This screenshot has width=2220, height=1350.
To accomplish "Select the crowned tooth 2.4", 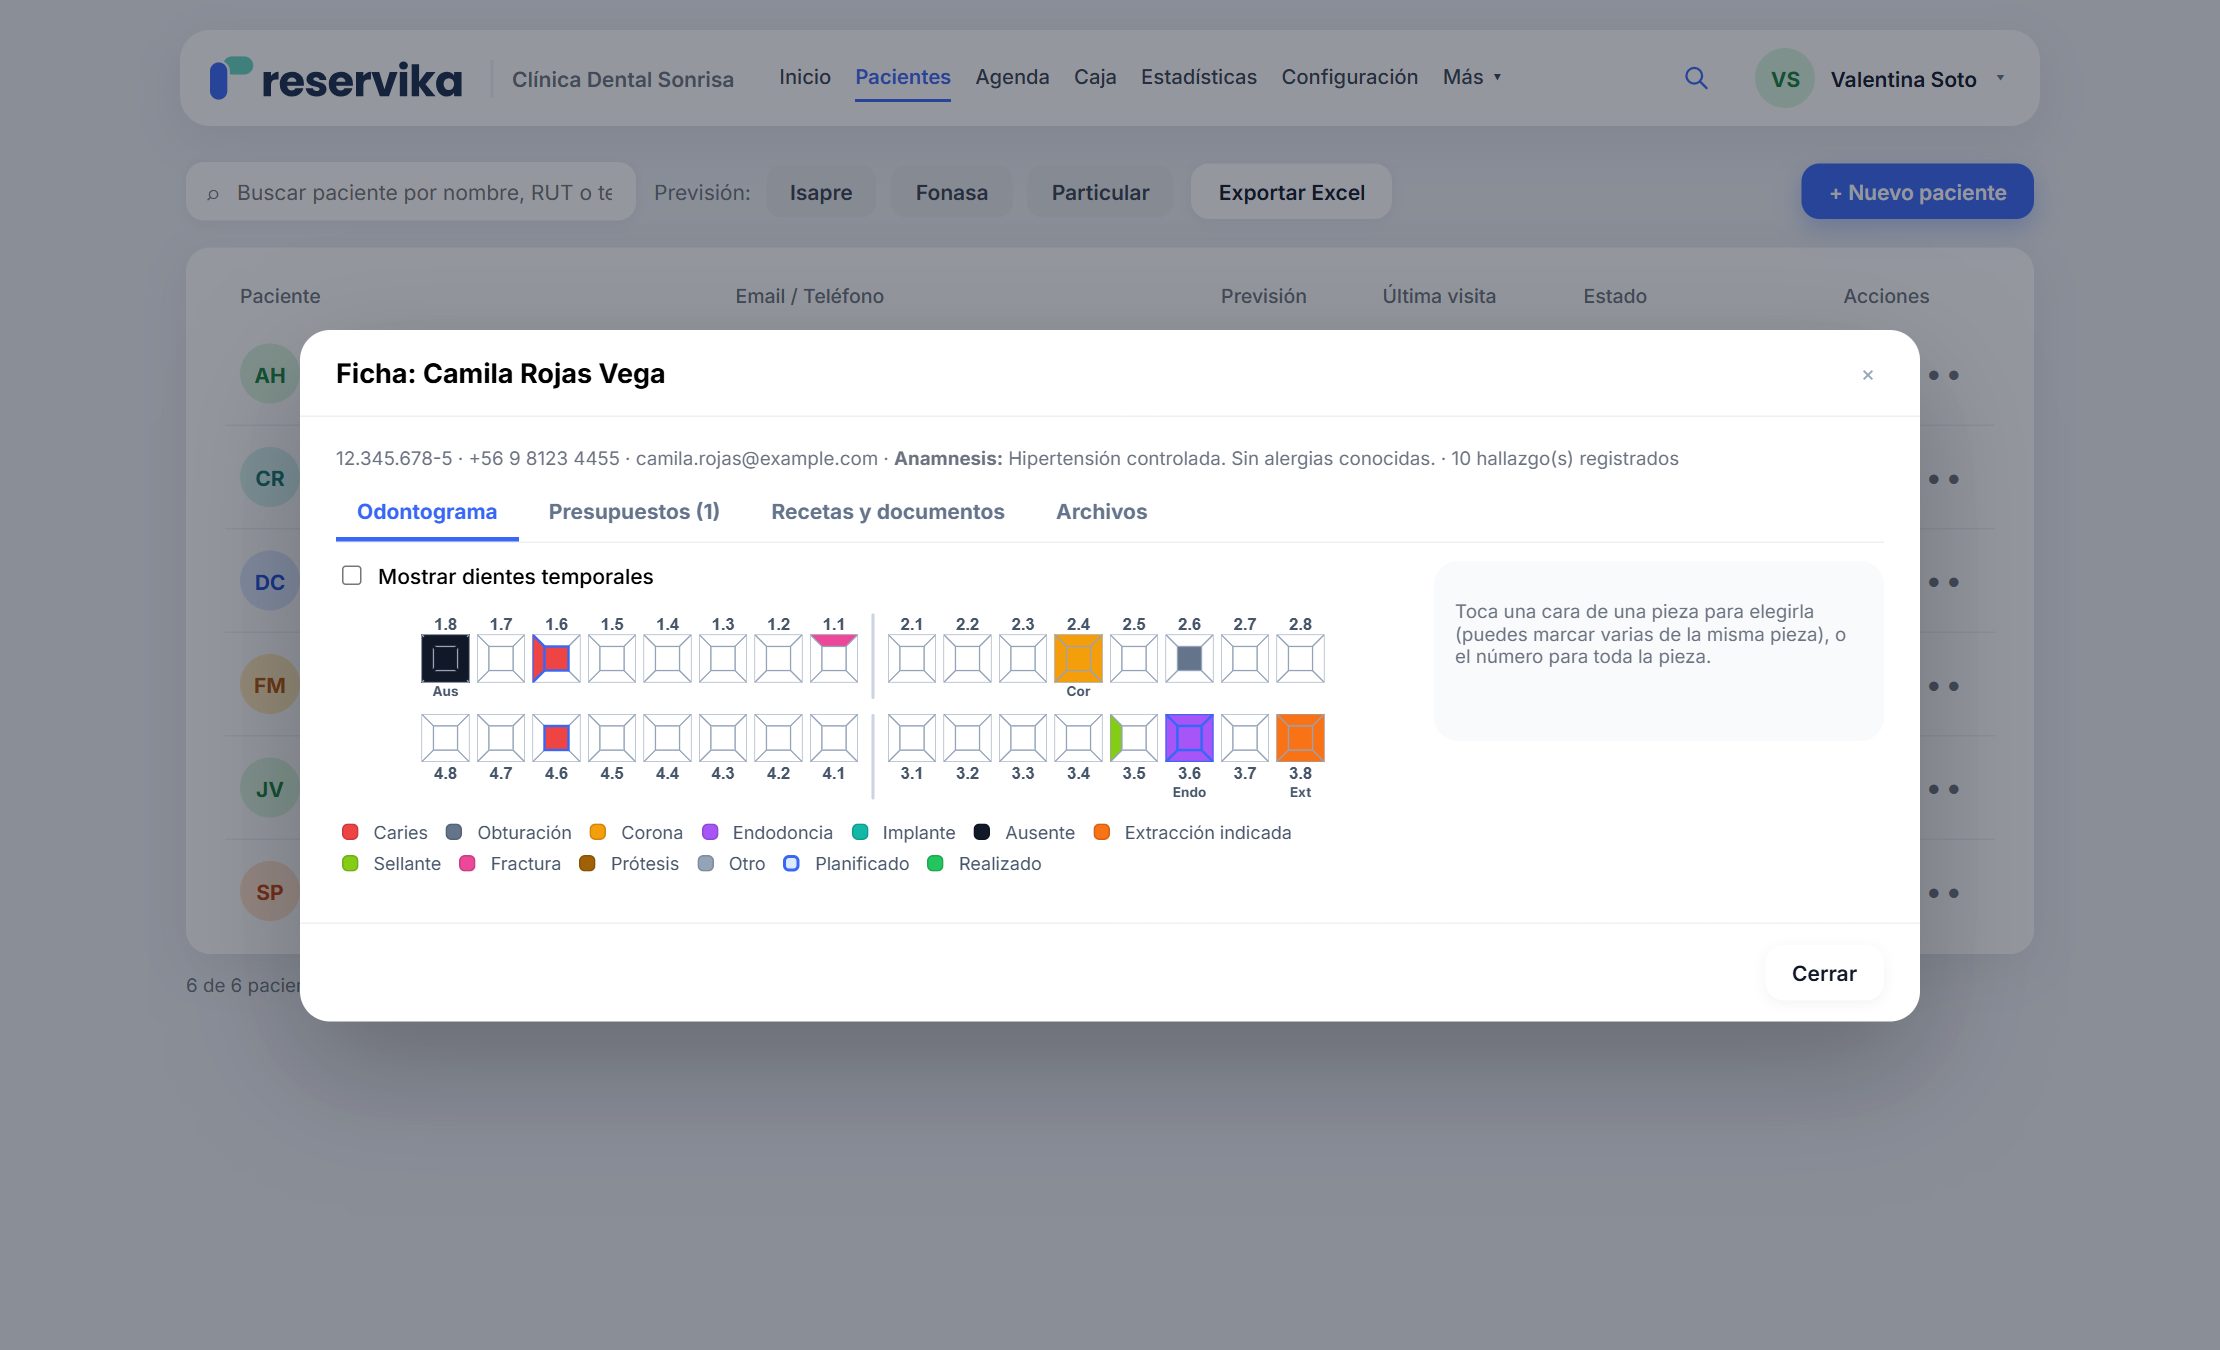I will click(1078, 658).
